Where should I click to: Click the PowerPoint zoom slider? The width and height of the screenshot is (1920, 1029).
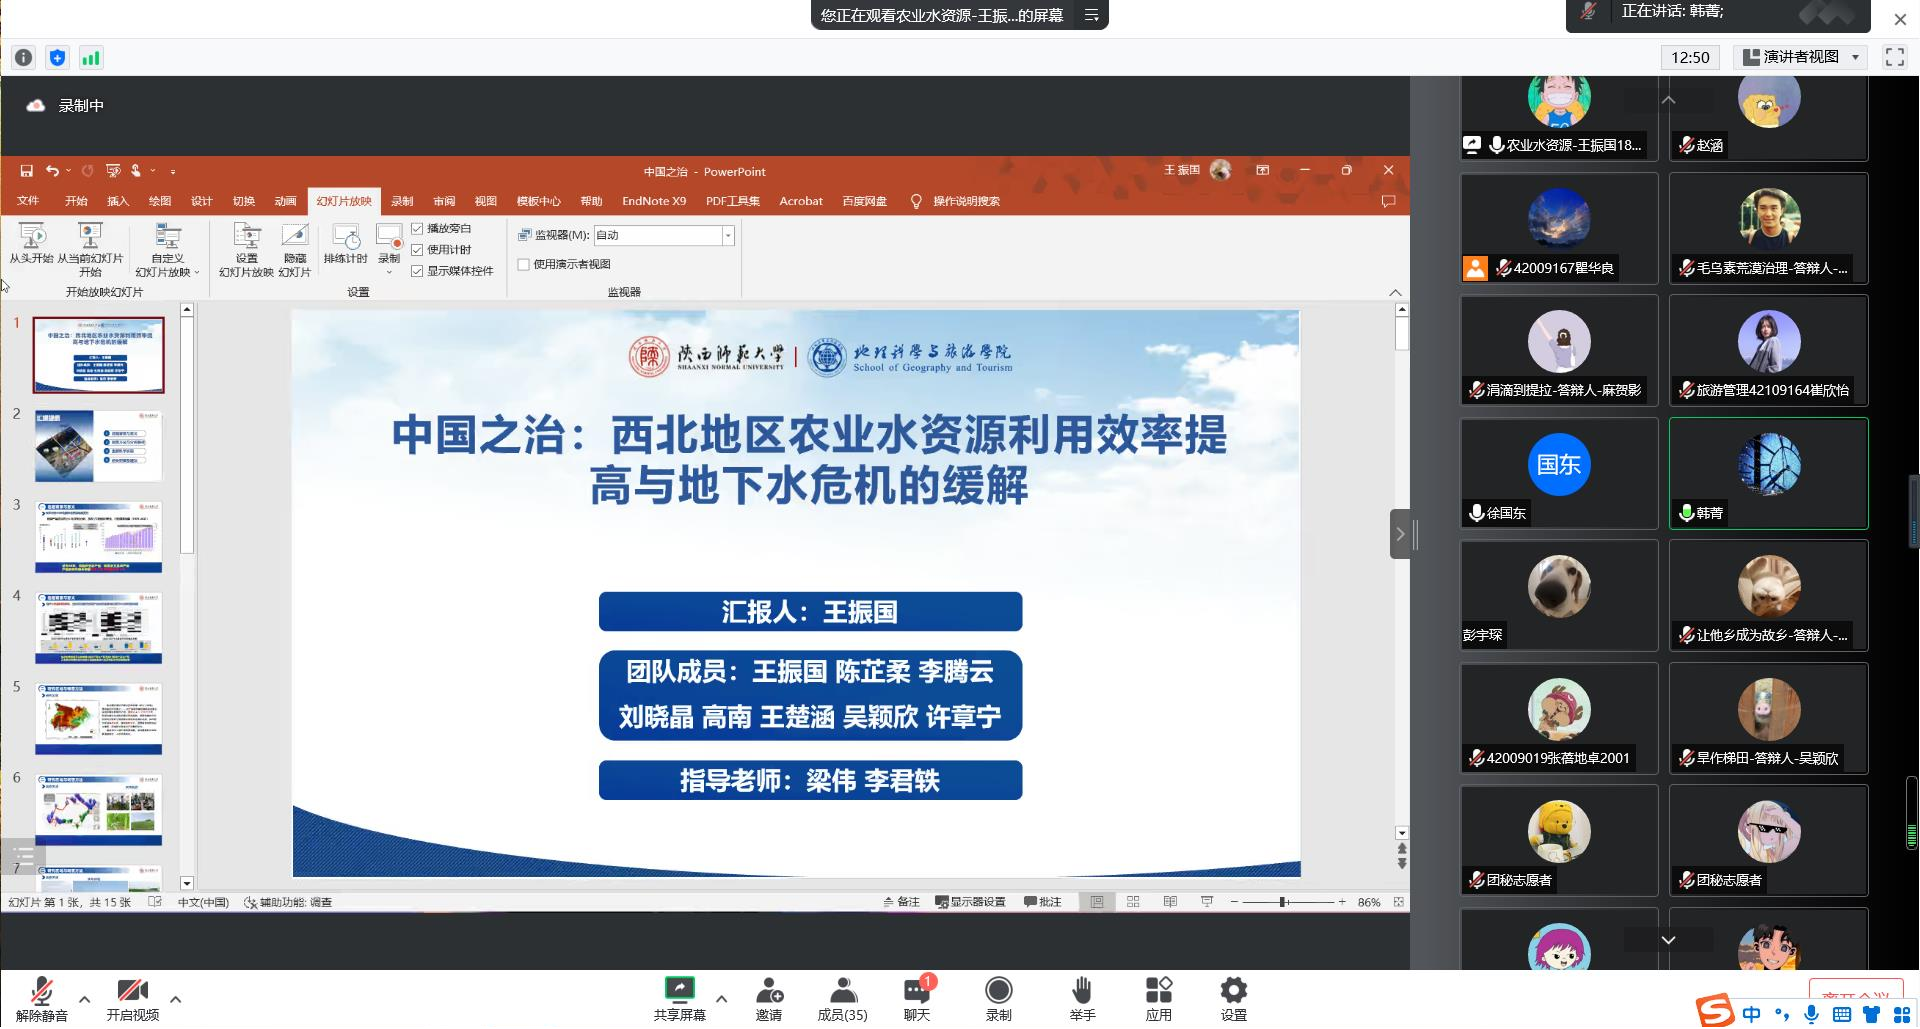pos(1284,902)
